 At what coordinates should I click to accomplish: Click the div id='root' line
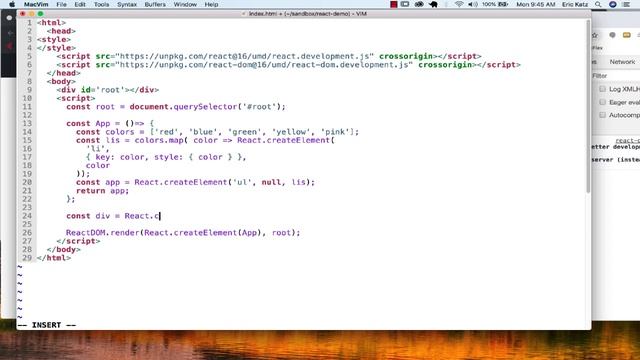pyautogui.click(x=108, y=90)
